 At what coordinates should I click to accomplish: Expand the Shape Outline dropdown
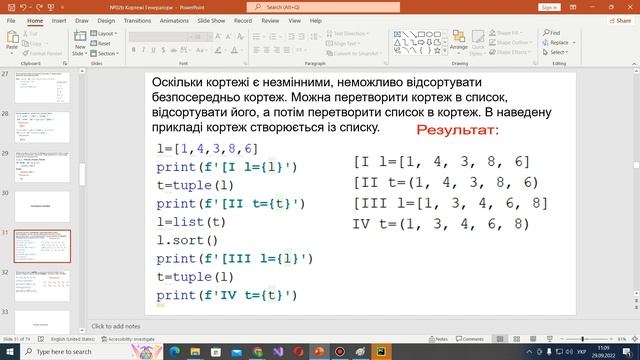click(x=511, y=42)
